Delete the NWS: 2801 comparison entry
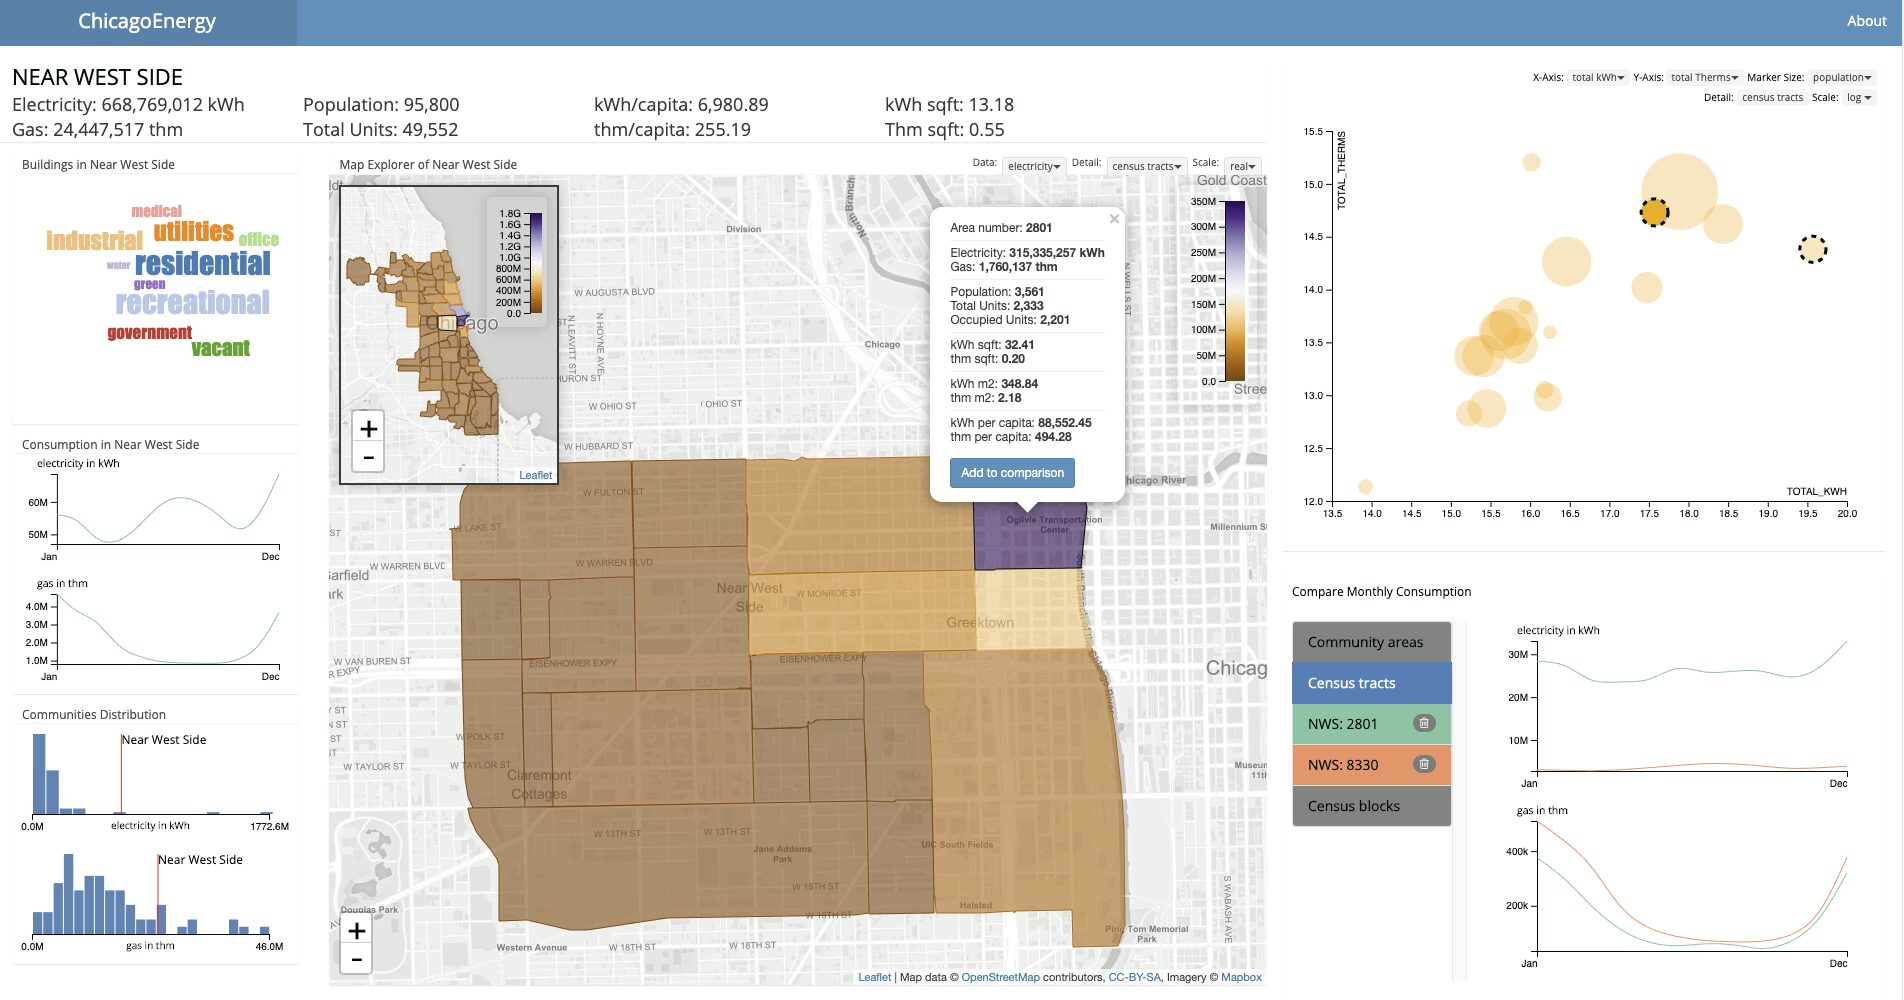 tap(1423, 724)
